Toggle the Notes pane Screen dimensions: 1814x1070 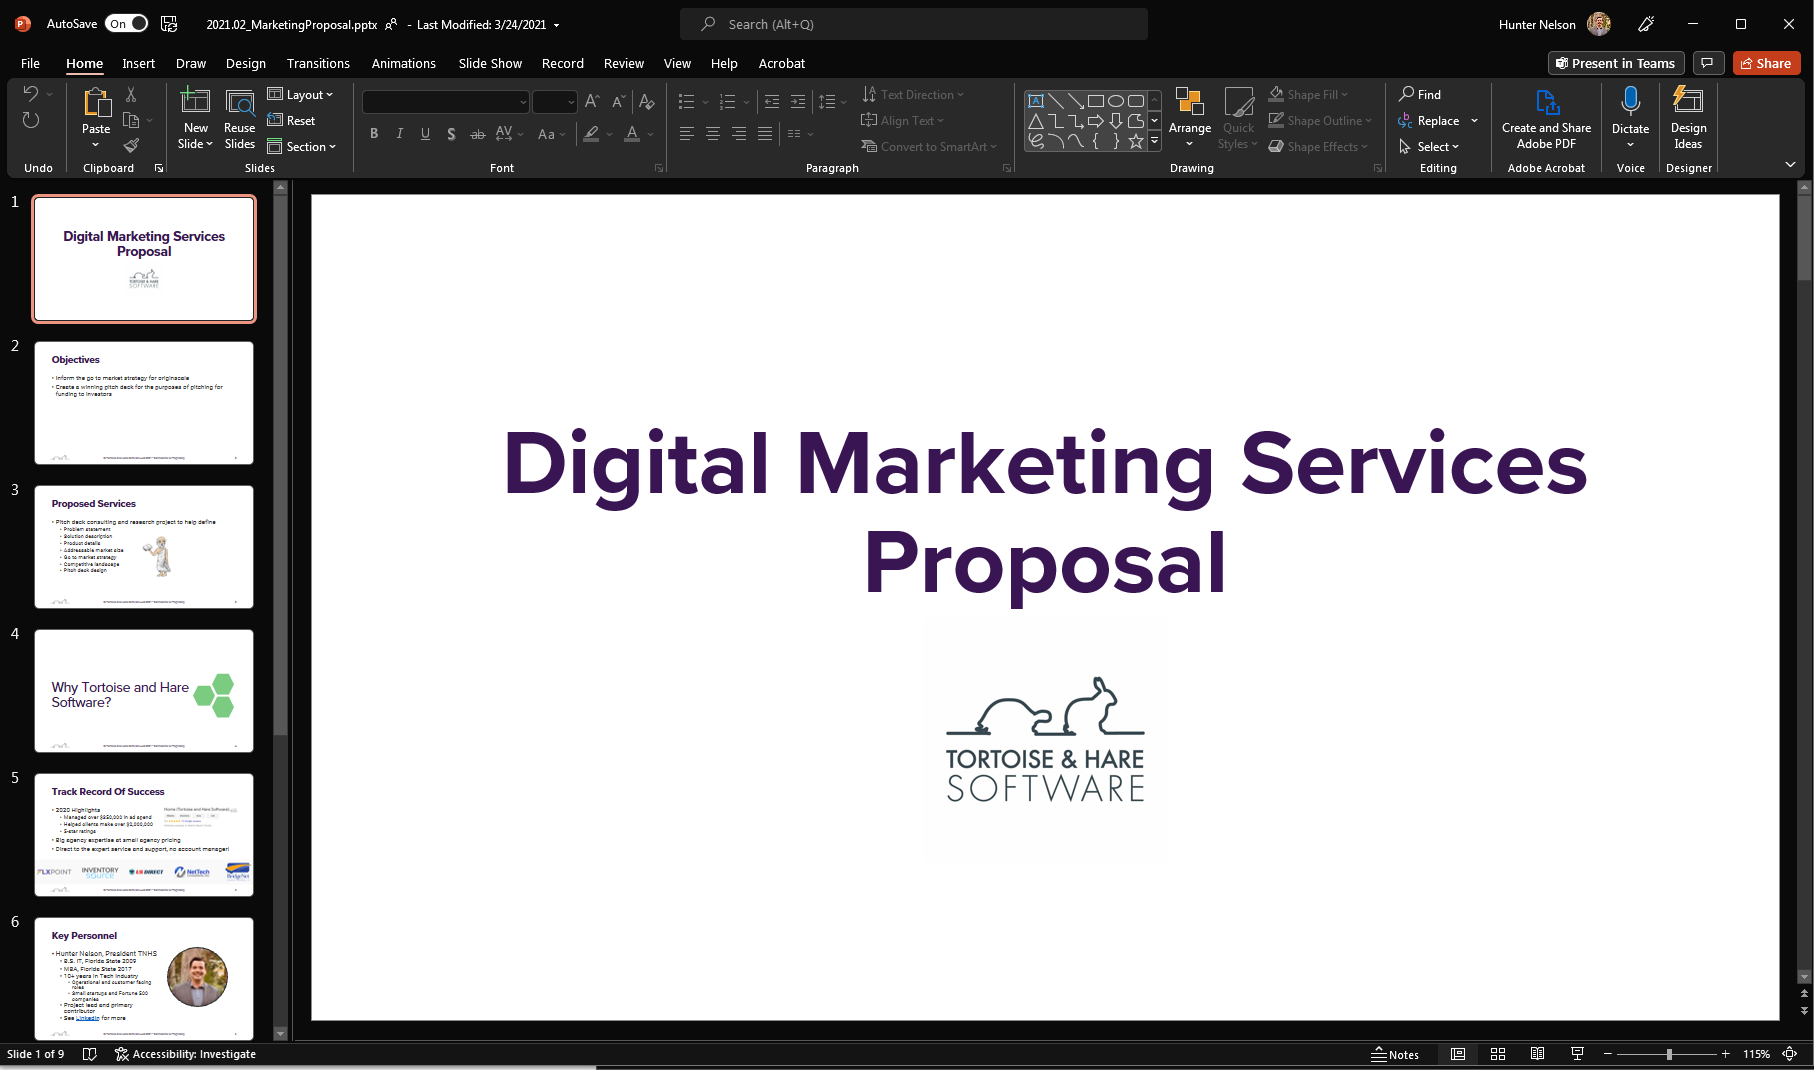pyautogui.click(x=1397, y=1054)
